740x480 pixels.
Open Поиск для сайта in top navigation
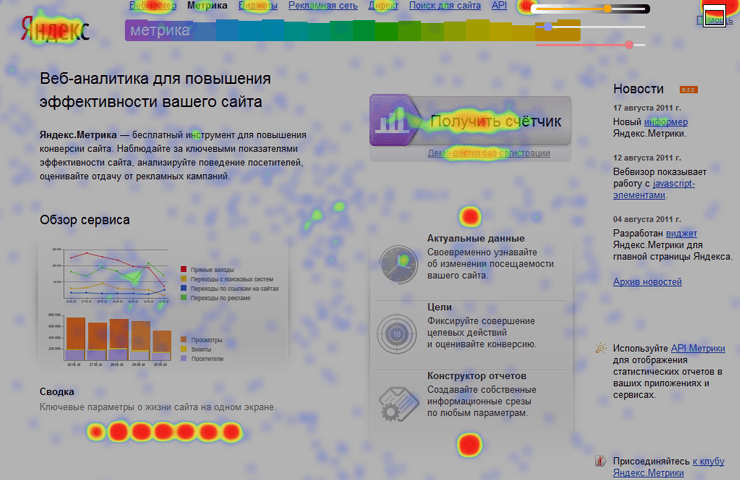click(x=445, y=6)
